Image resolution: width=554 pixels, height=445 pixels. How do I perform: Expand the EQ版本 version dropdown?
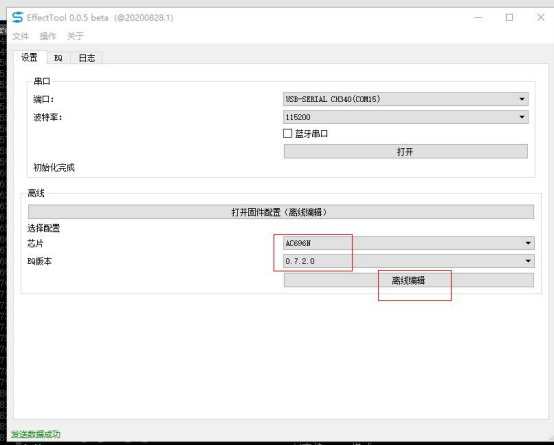pos(409,261)
